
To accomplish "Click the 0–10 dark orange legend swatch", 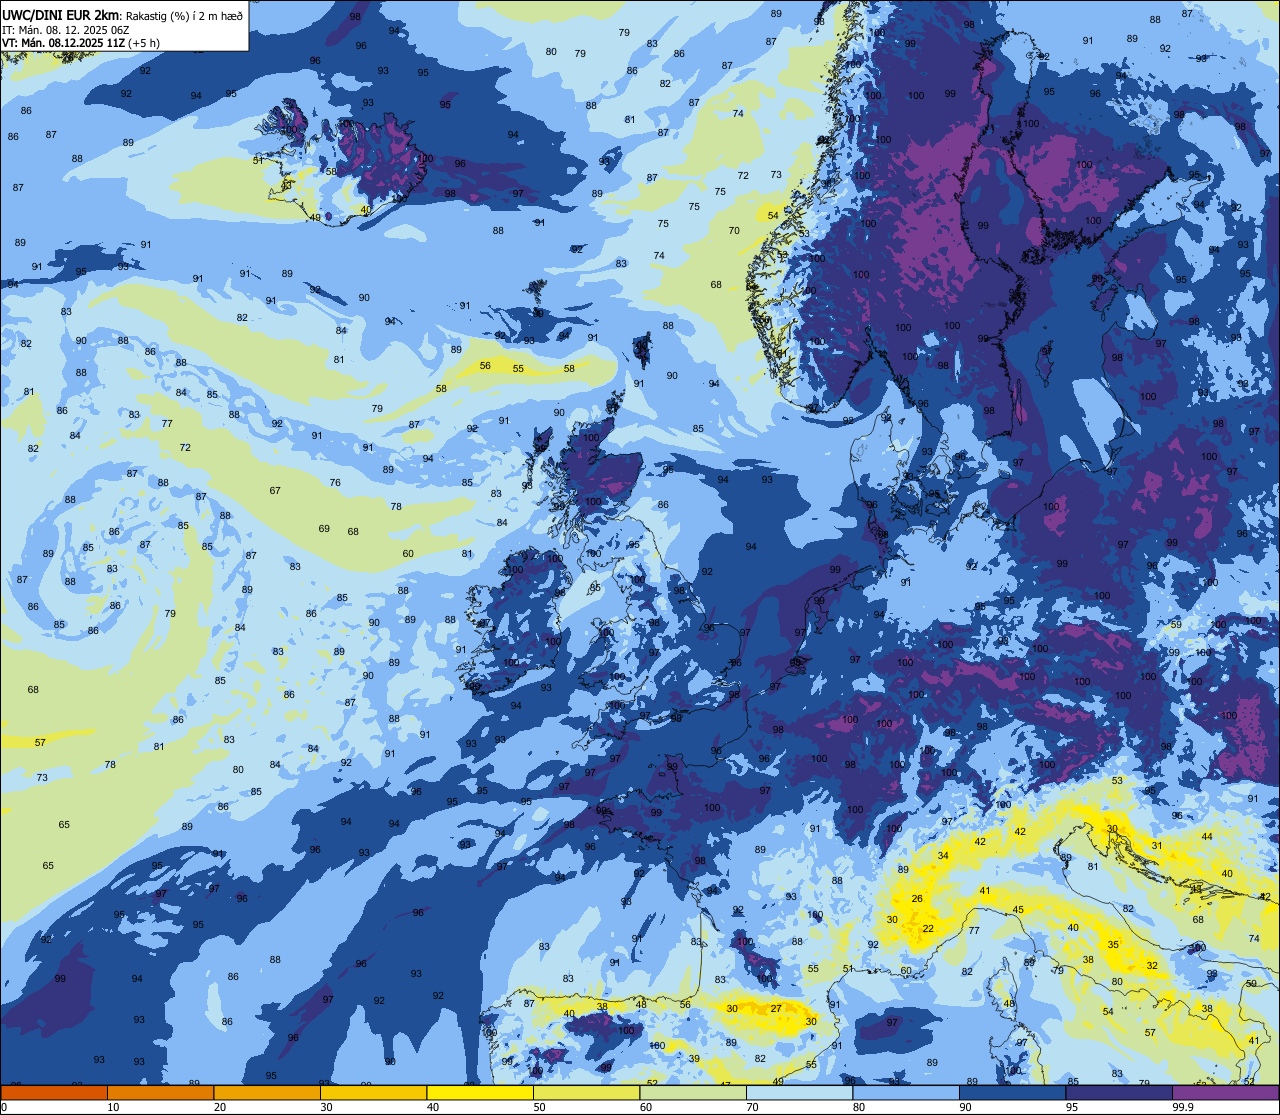I will pos(54,1093).
